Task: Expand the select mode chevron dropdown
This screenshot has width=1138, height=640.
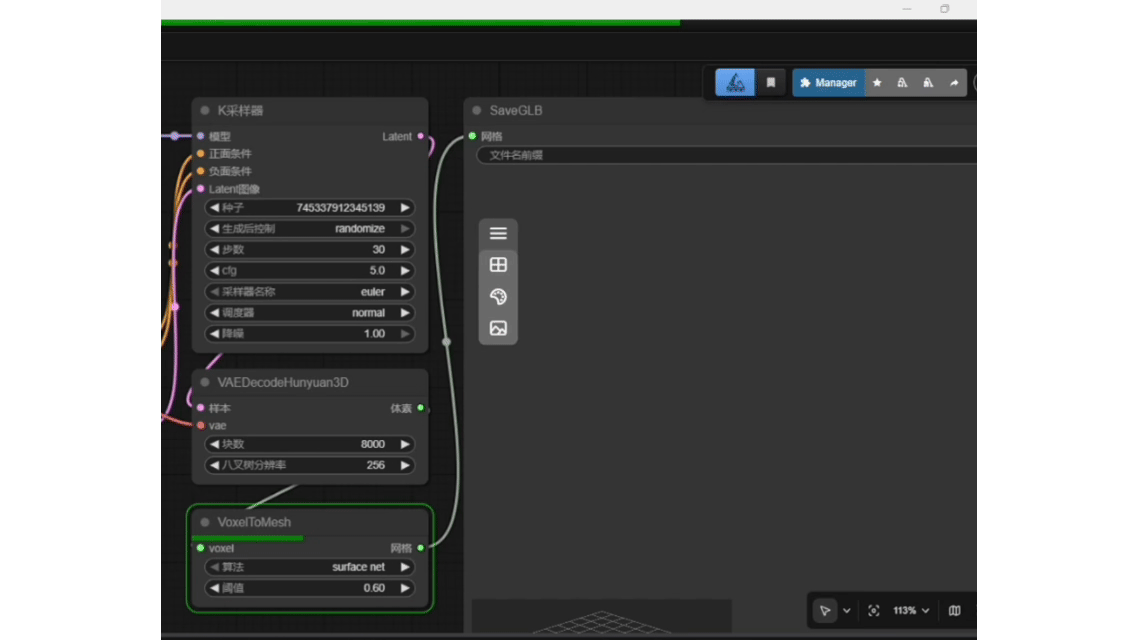Action: tap(847, 610)
